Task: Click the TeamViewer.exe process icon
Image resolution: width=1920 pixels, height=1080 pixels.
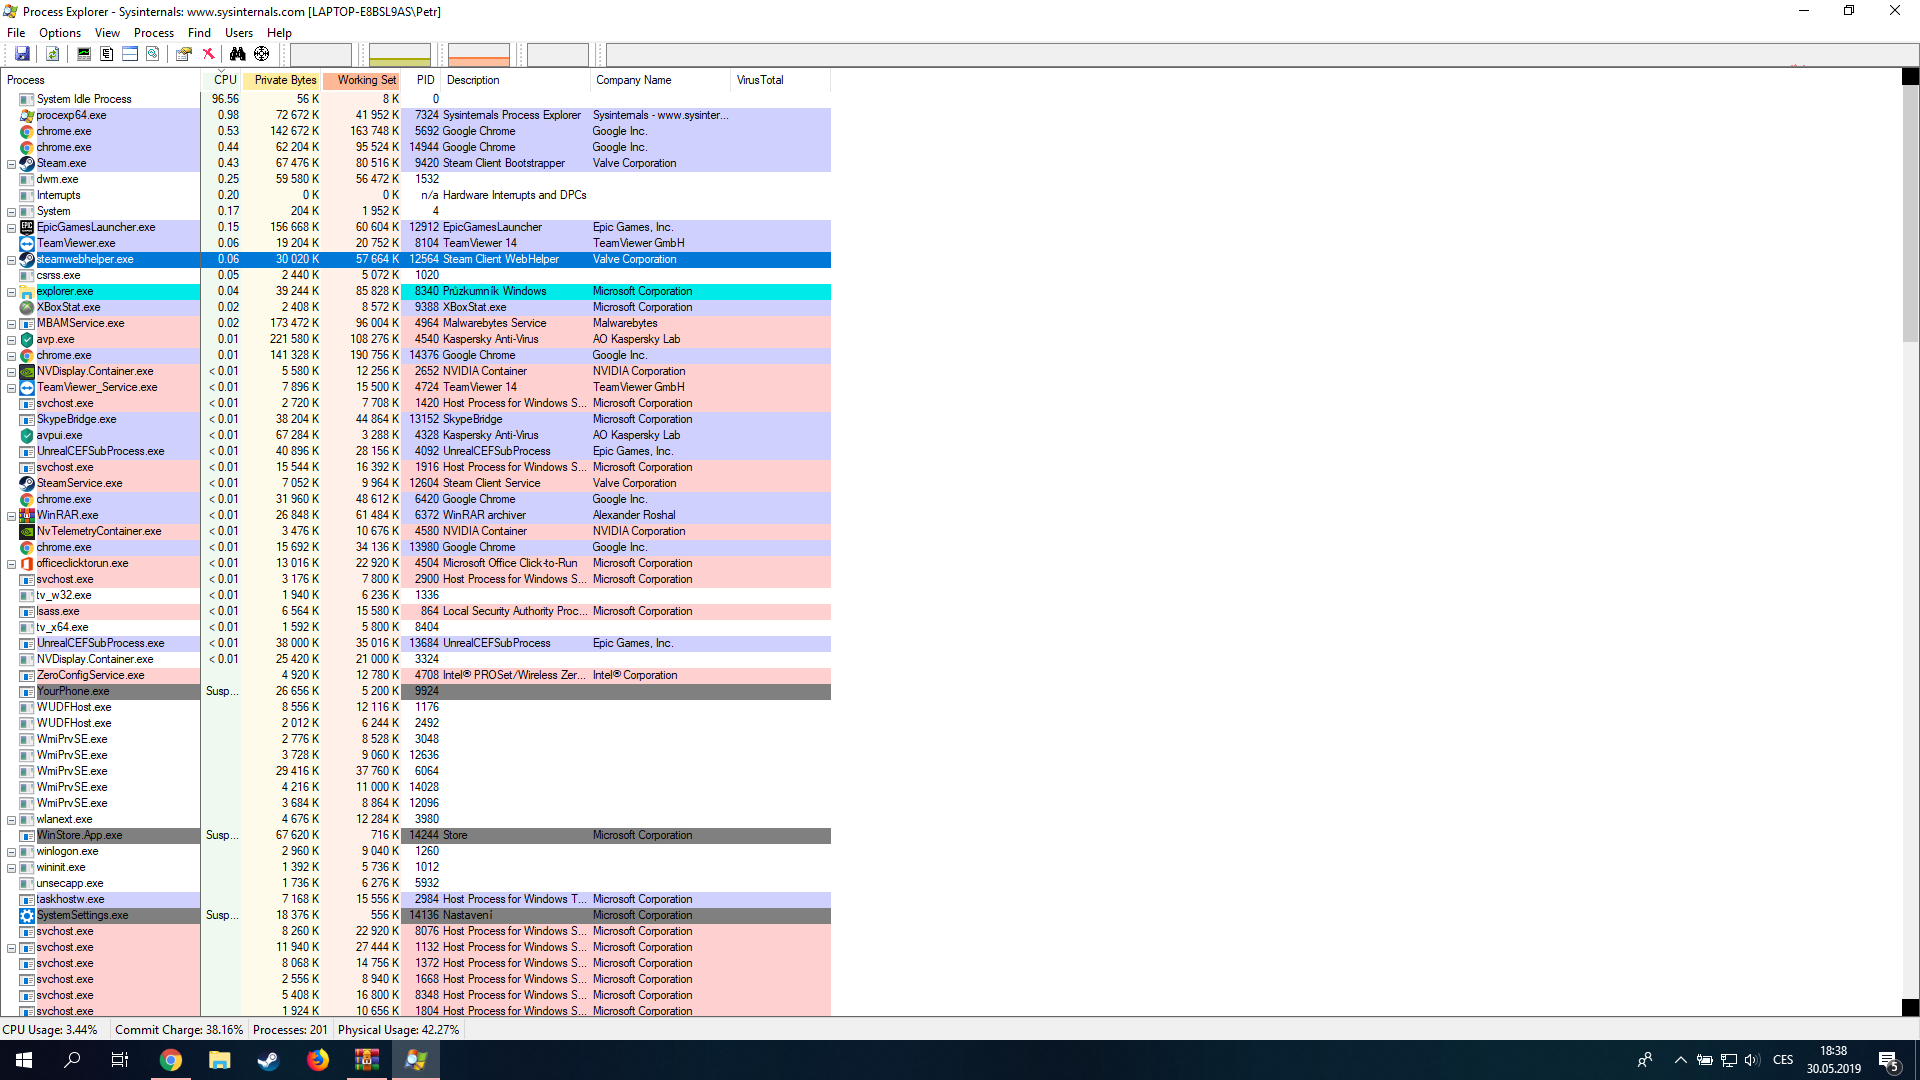Action: point(27,243)
